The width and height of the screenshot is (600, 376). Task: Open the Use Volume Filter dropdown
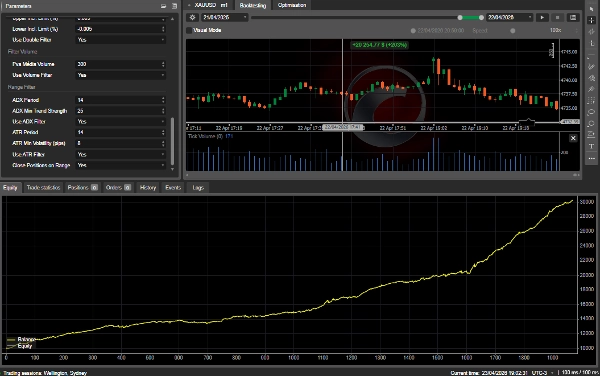[x=121, y=75]
